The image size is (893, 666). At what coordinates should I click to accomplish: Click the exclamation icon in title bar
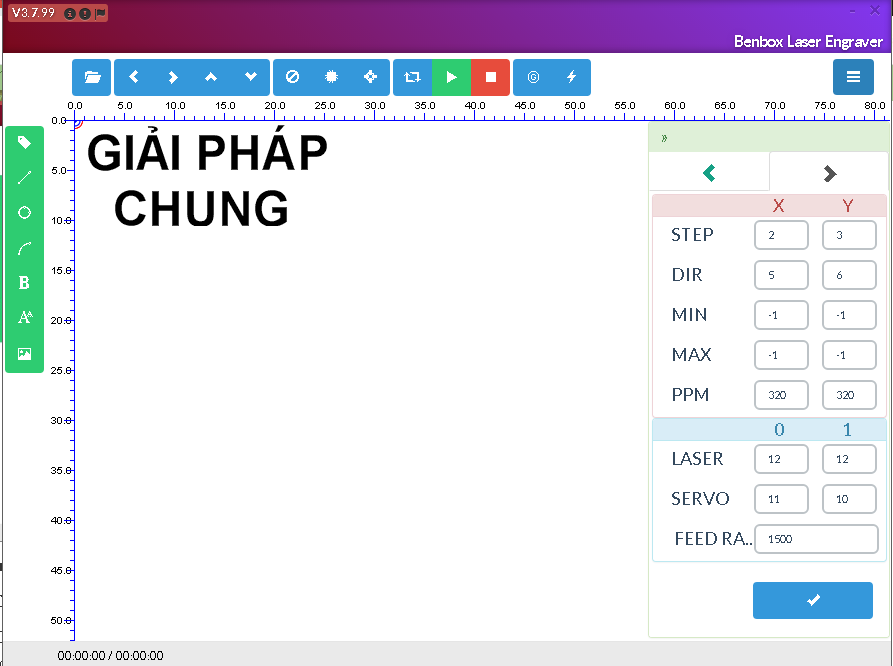[x=85, y=14]
